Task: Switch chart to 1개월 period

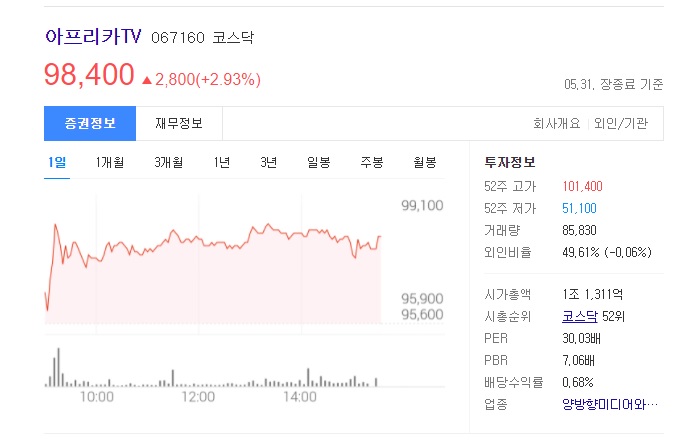Action: point(110,163)
